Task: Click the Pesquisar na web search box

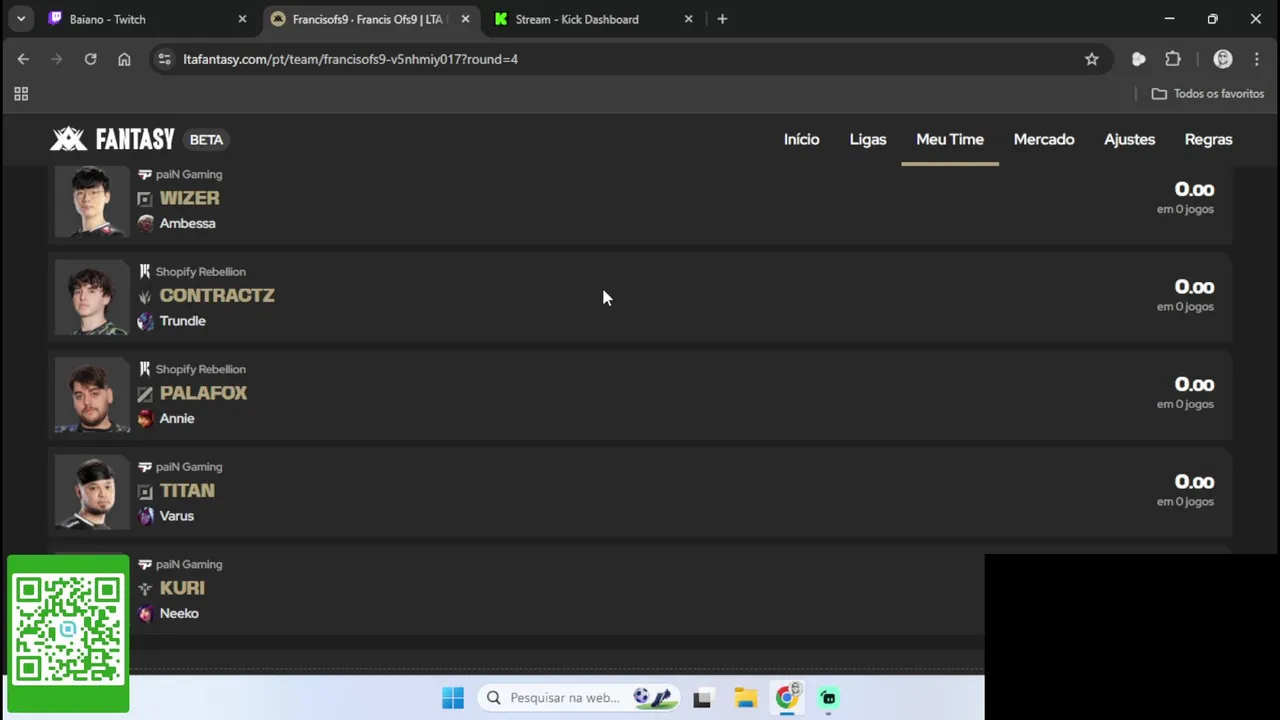Action: point(579,698)
